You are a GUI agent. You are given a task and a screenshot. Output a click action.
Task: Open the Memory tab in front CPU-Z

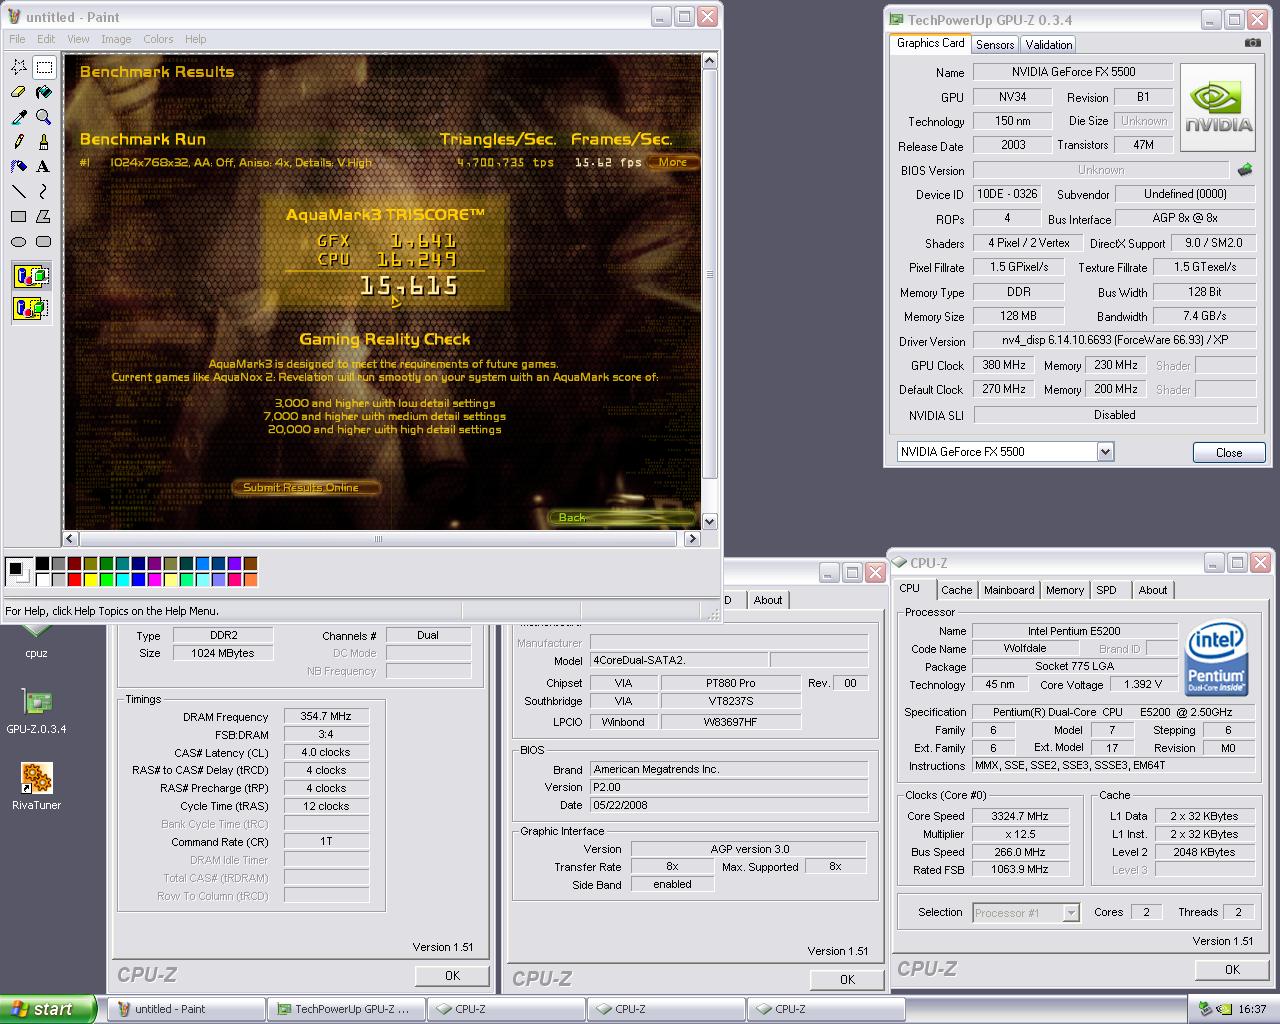pos(1065,590)
